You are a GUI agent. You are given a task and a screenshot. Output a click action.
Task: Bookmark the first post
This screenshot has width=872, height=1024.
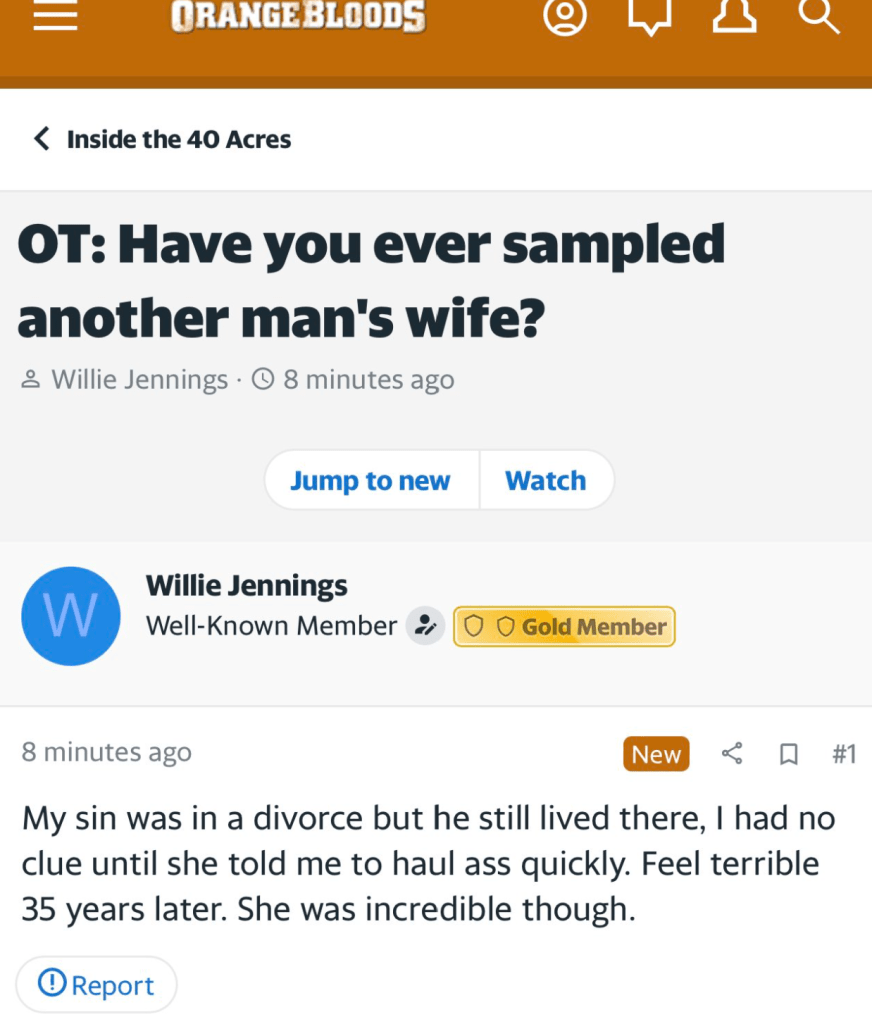click(788, 754)
